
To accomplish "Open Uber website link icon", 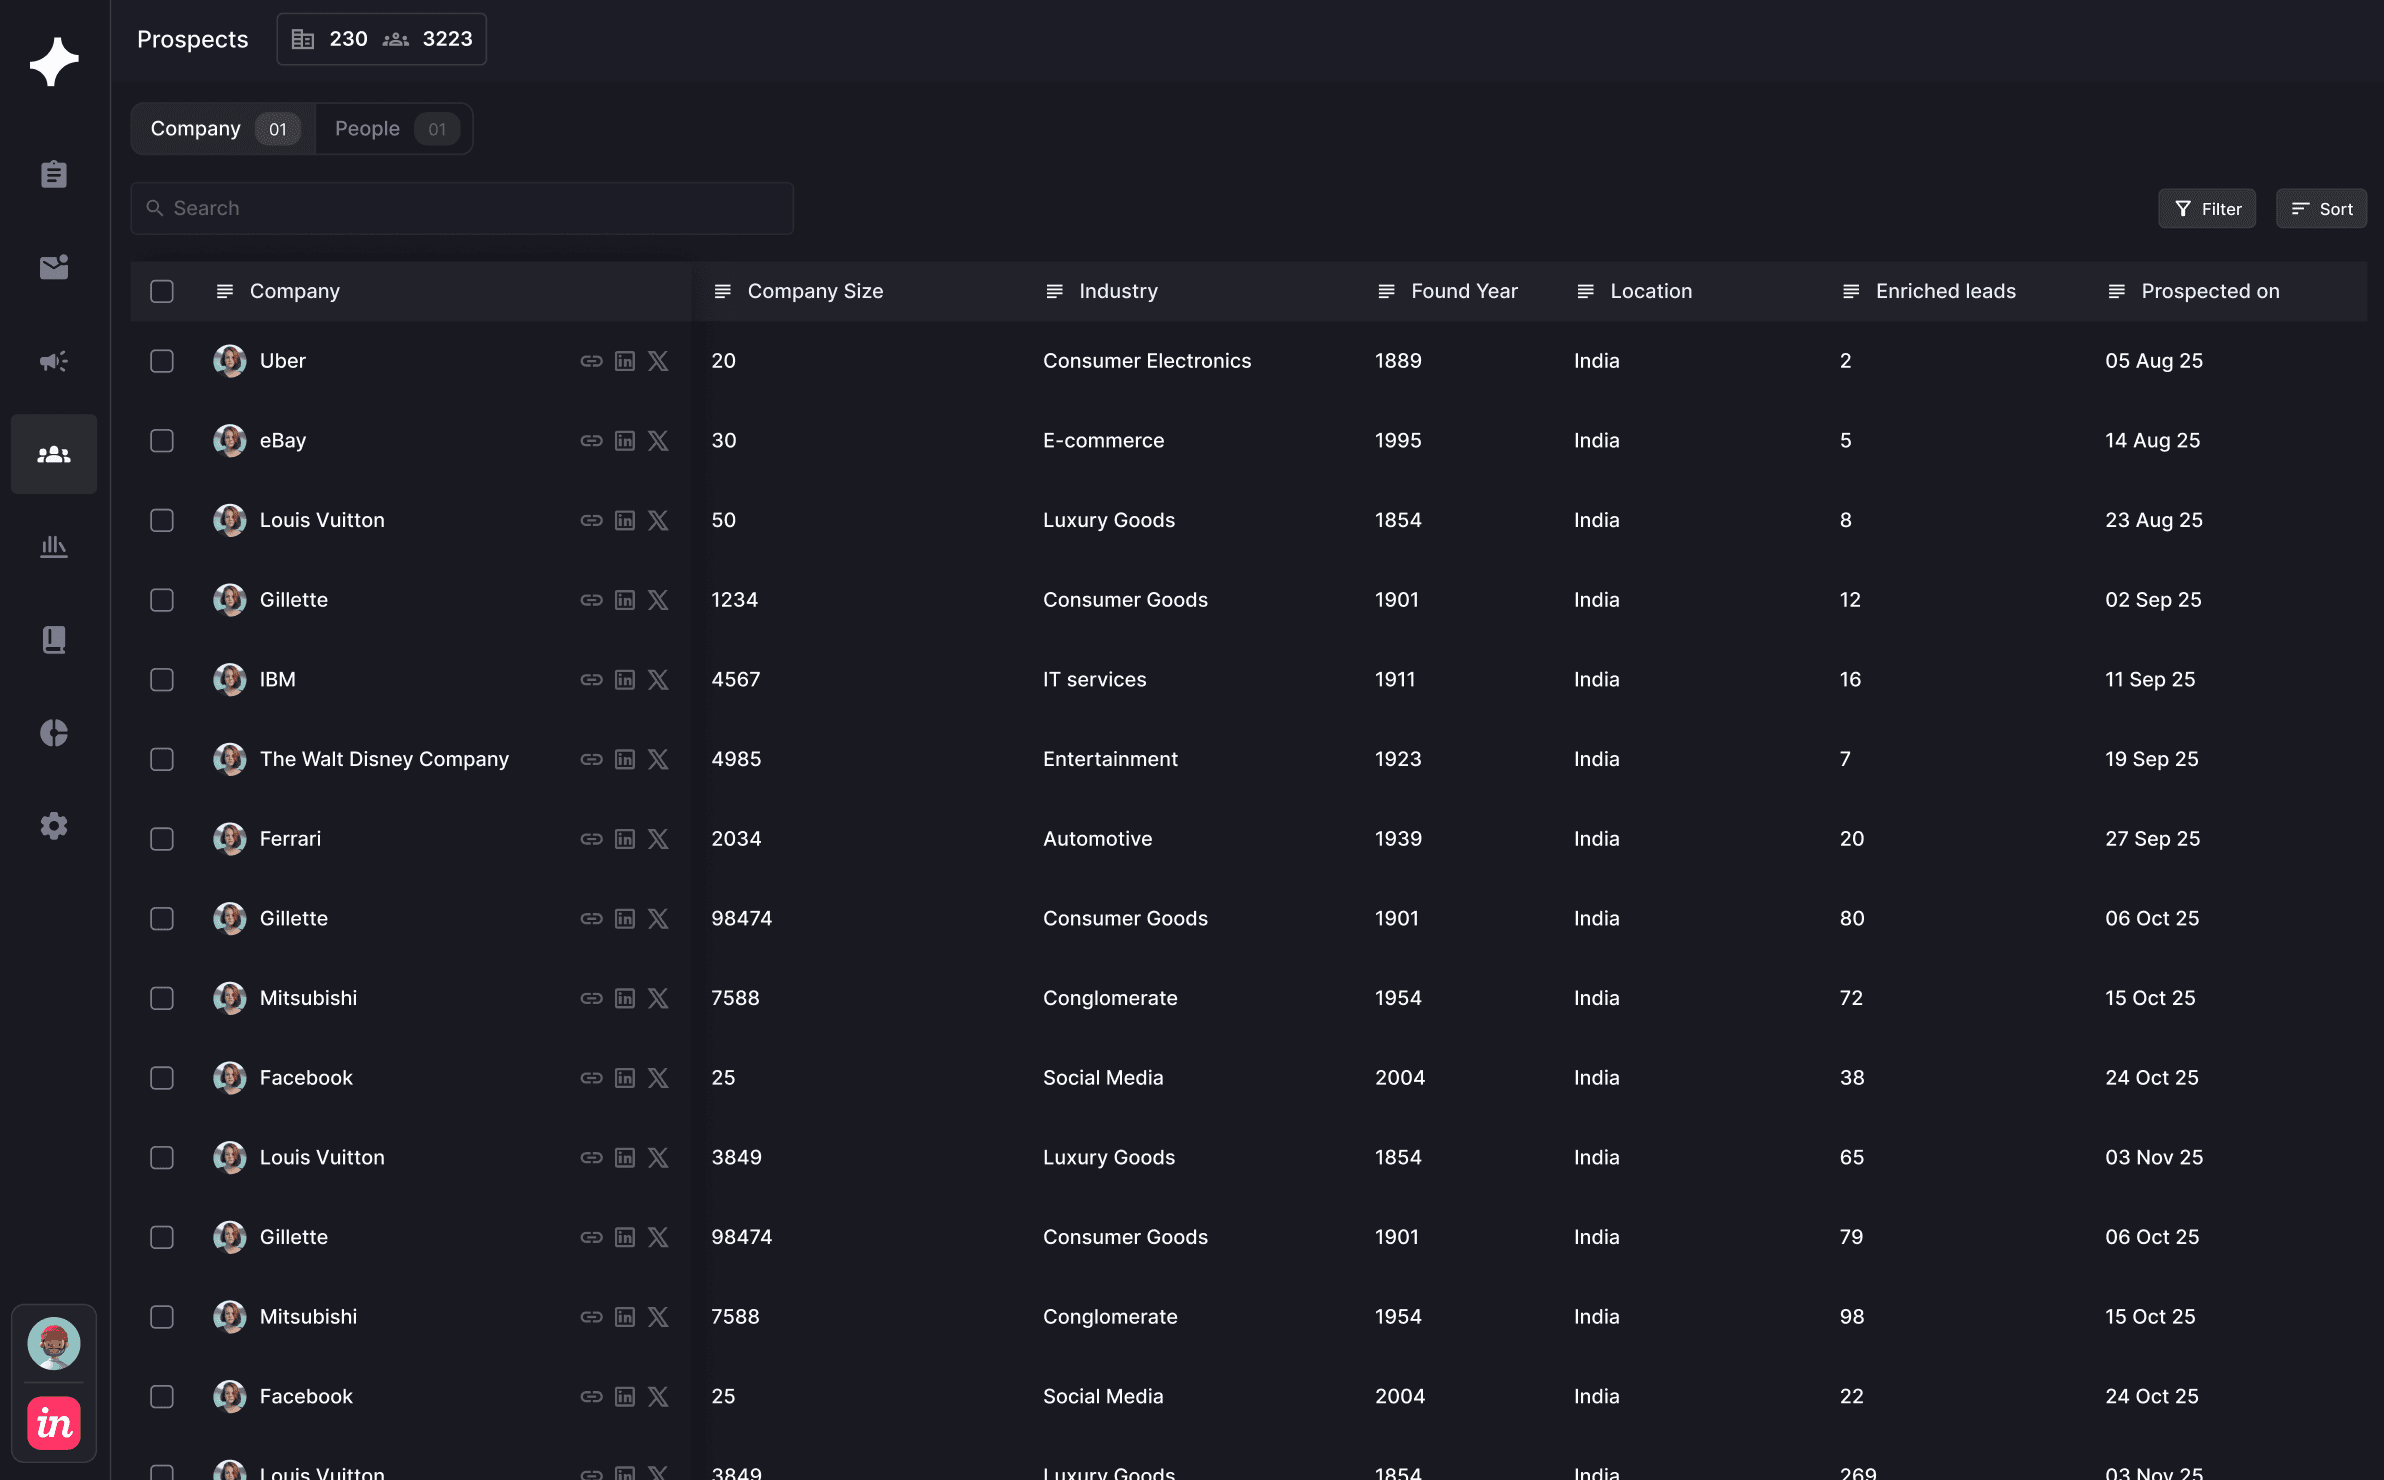I will point(592,361).
